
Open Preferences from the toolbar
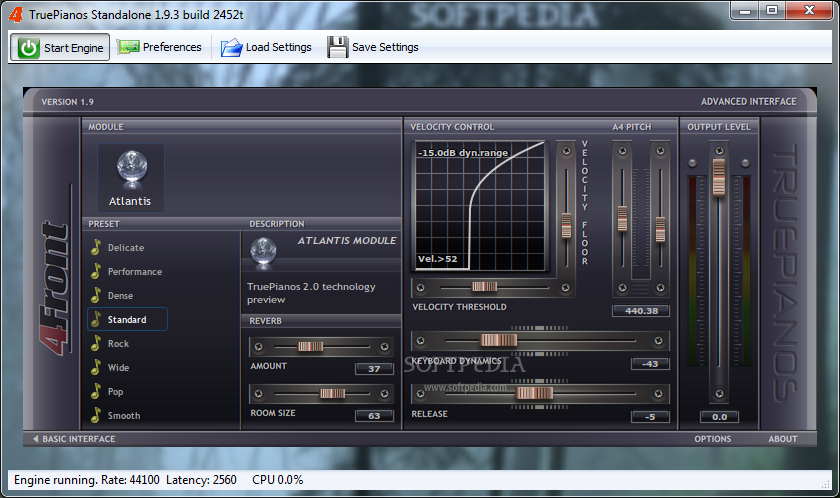pos(159,47)
